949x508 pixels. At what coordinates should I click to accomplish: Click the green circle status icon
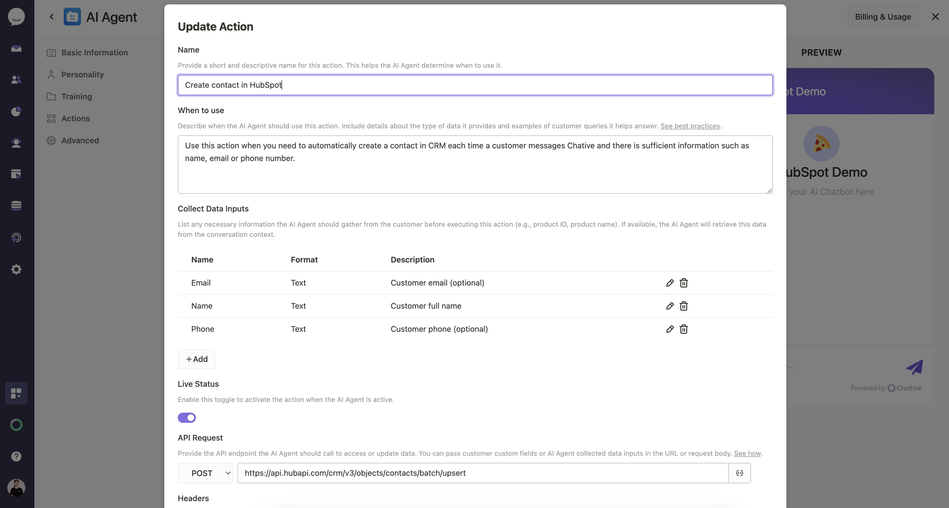coord(16,425)
